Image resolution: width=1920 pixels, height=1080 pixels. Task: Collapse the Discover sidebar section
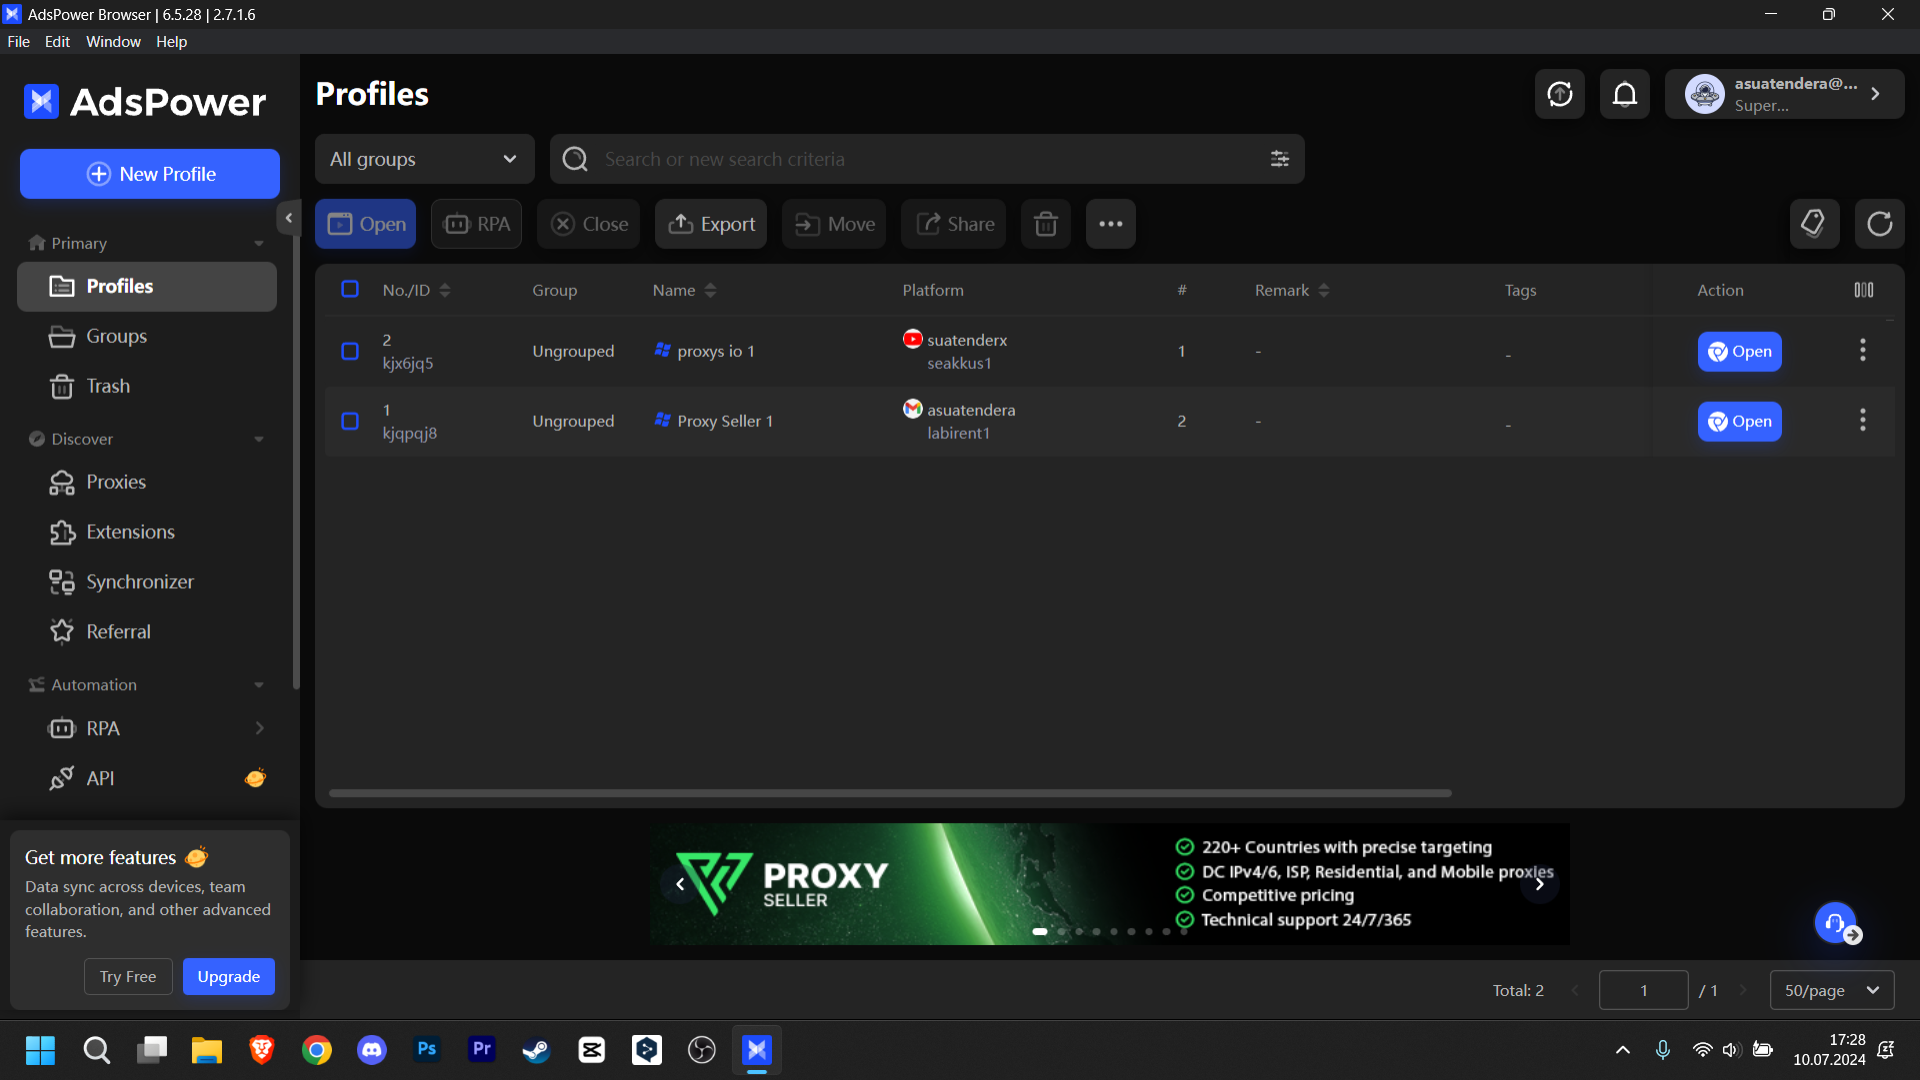(x=259, y=439)
